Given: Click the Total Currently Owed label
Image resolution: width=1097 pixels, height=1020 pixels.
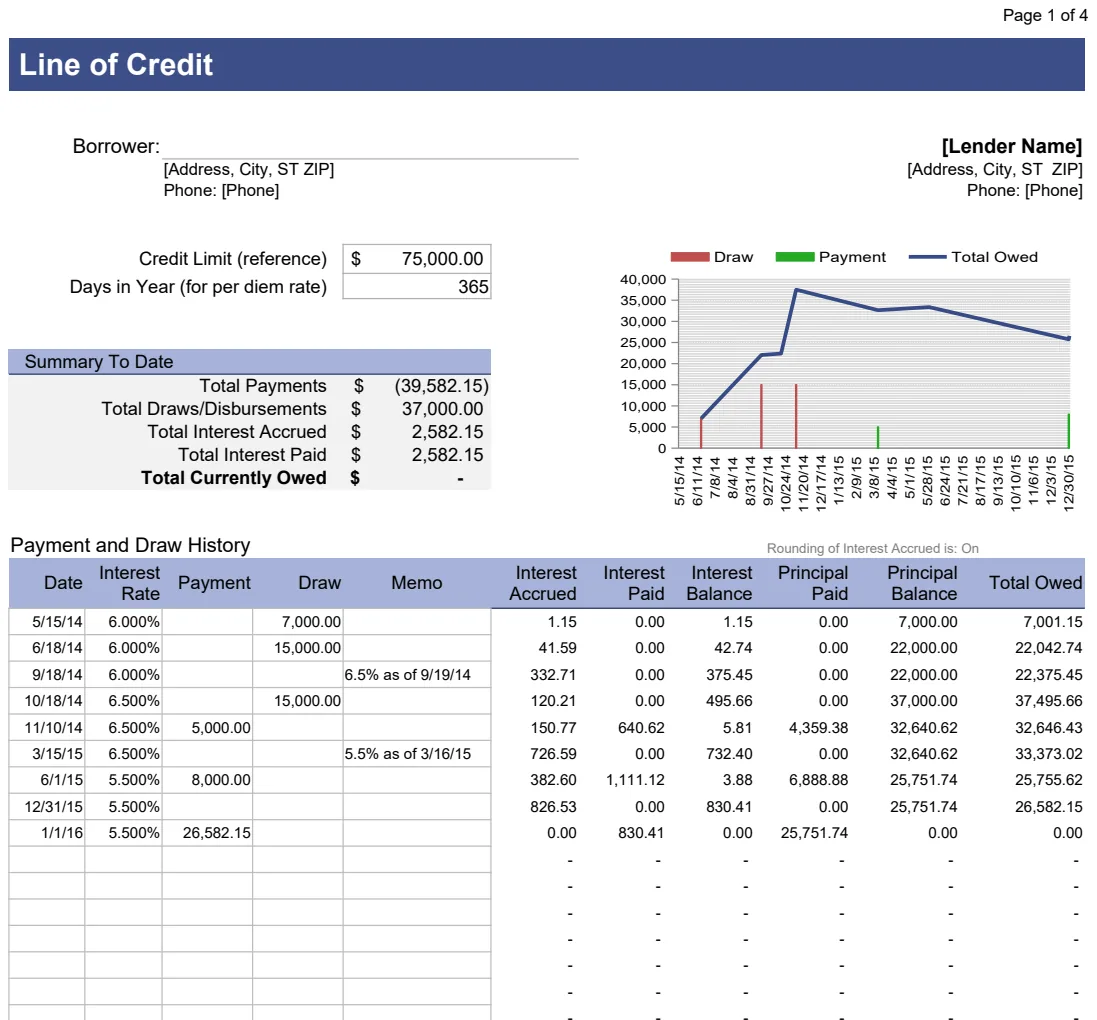Looking at the screenshot, I should pos(234,478).
